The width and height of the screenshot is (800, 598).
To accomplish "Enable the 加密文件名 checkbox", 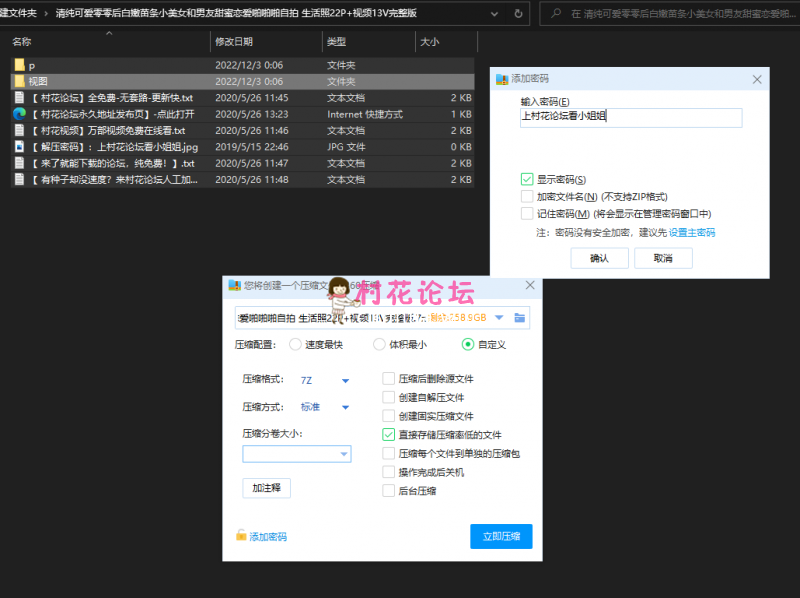I will point(527,196).
